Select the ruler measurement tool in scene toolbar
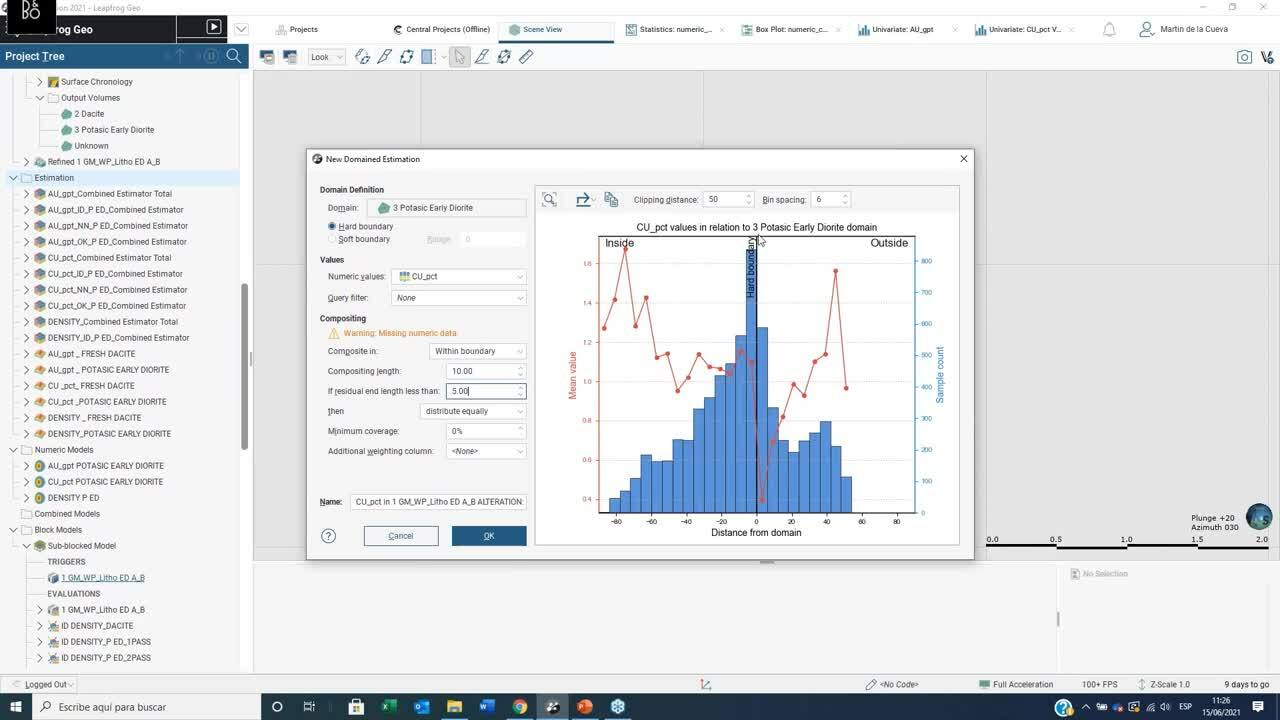 [526, 57]
